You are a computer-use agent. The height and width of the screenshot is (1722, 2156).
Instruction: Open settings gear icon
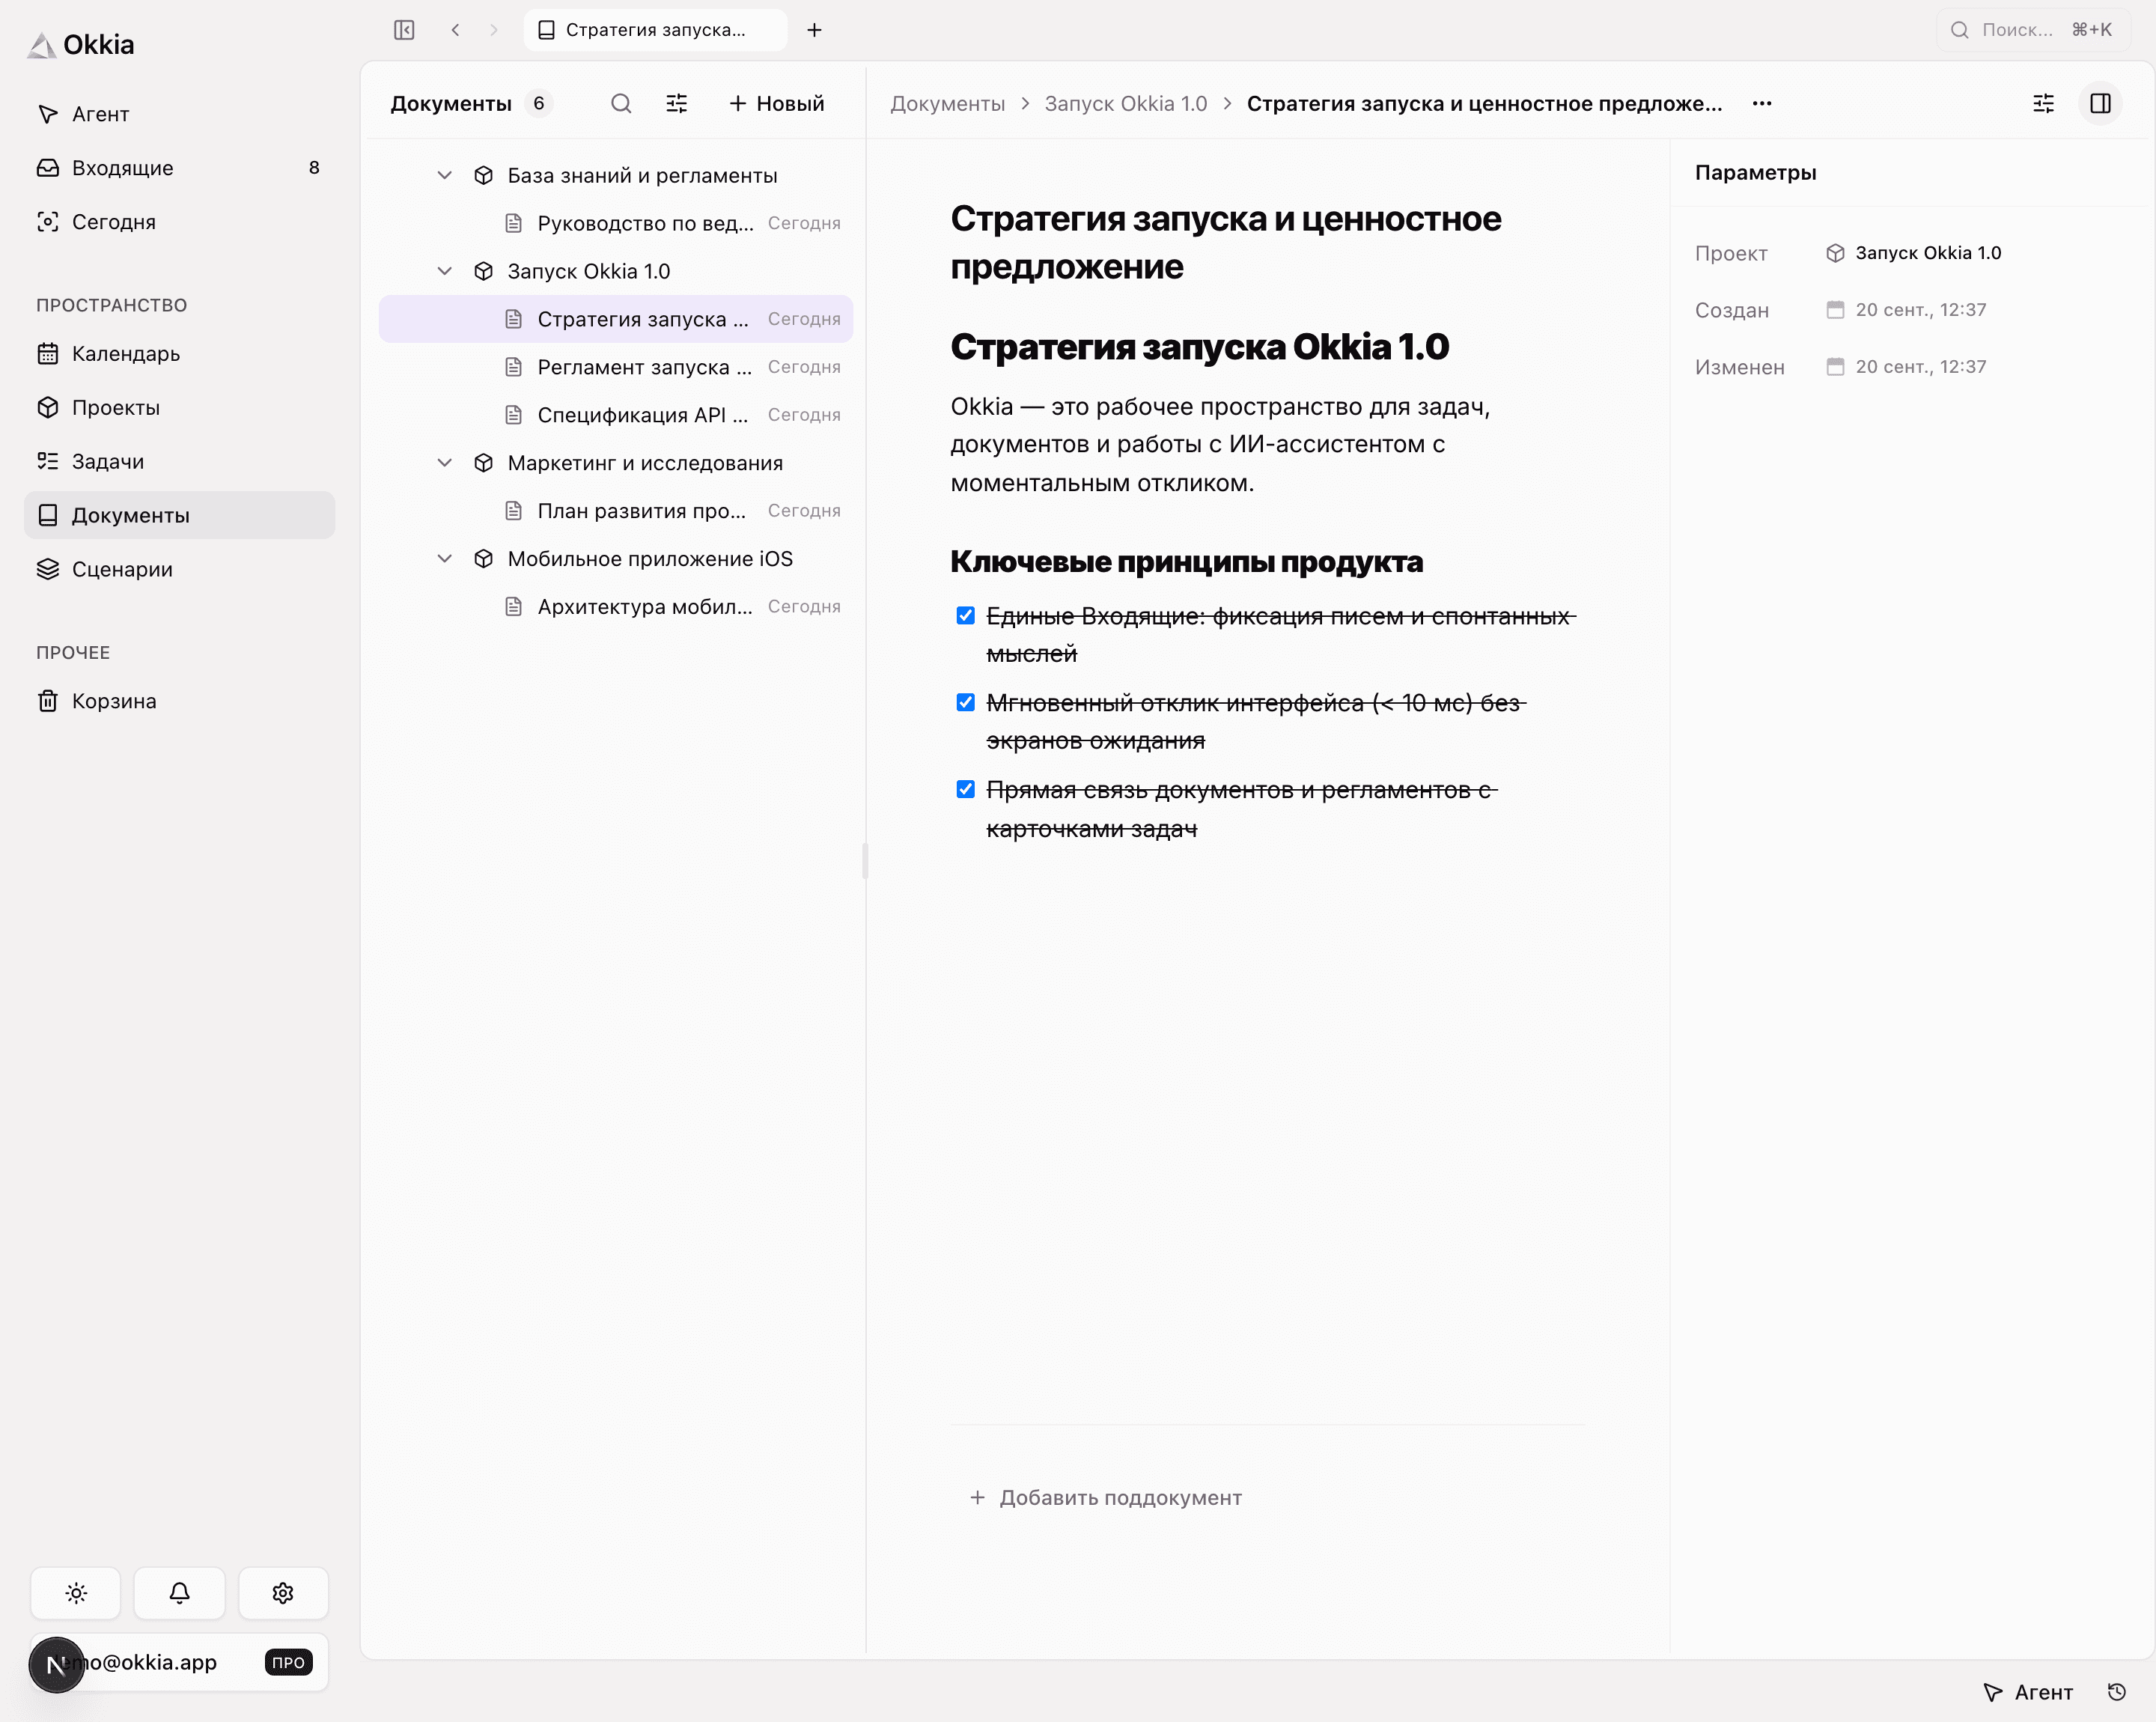283,1593
